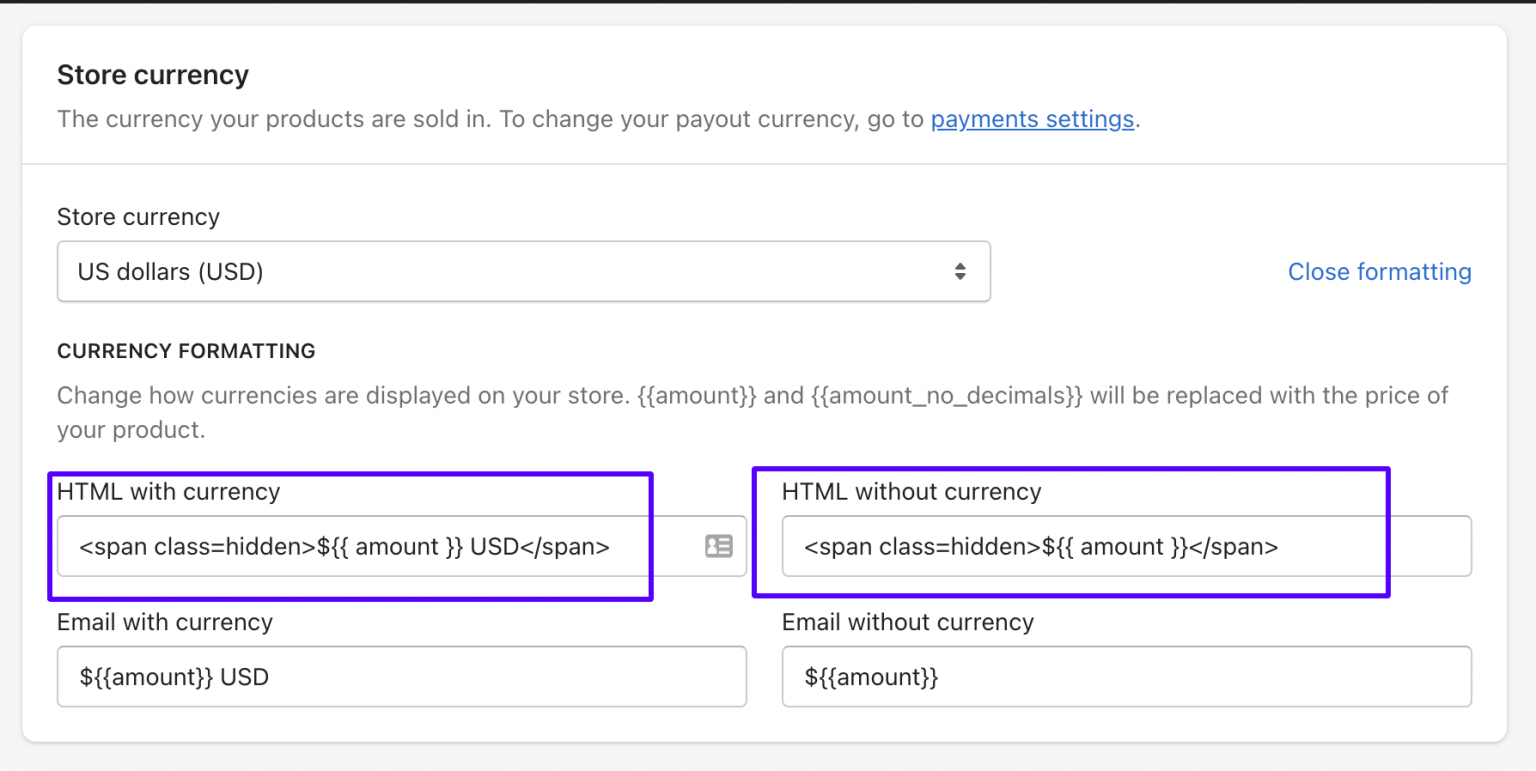Select US dollars (USD) combo box

point(523,271)
